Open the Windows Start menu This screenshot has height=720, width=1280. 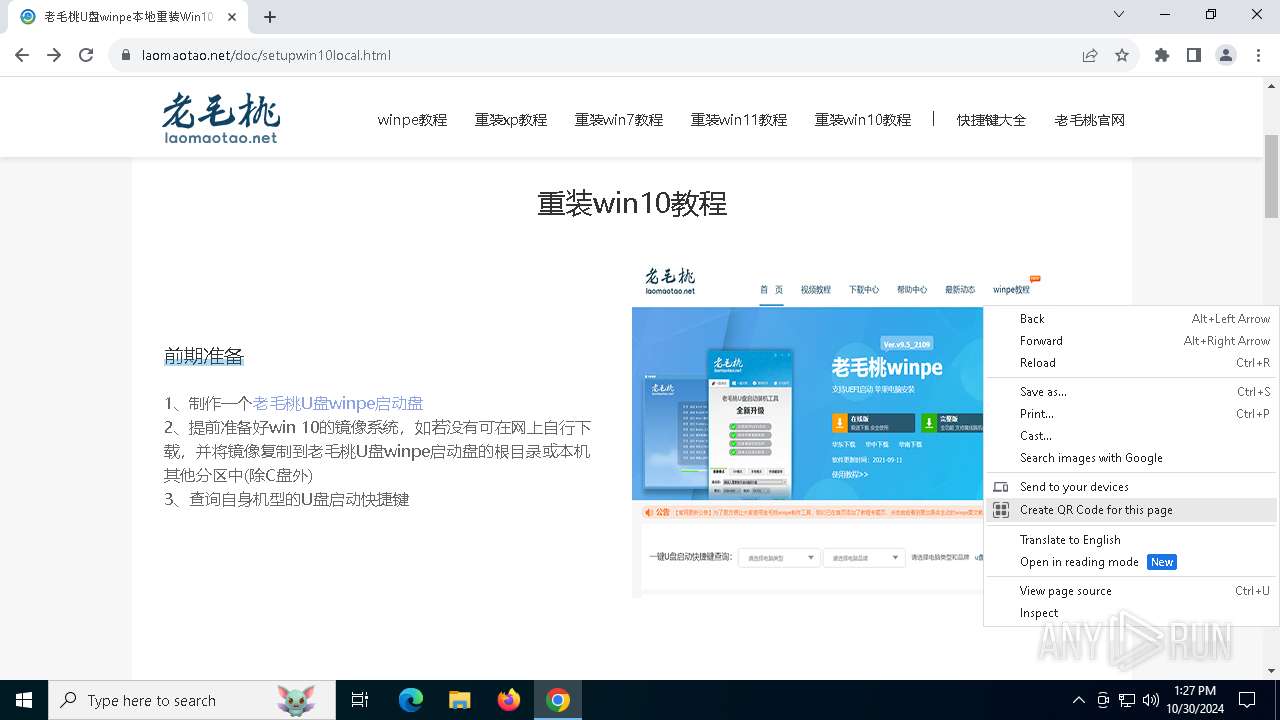[x=24, y=700]
